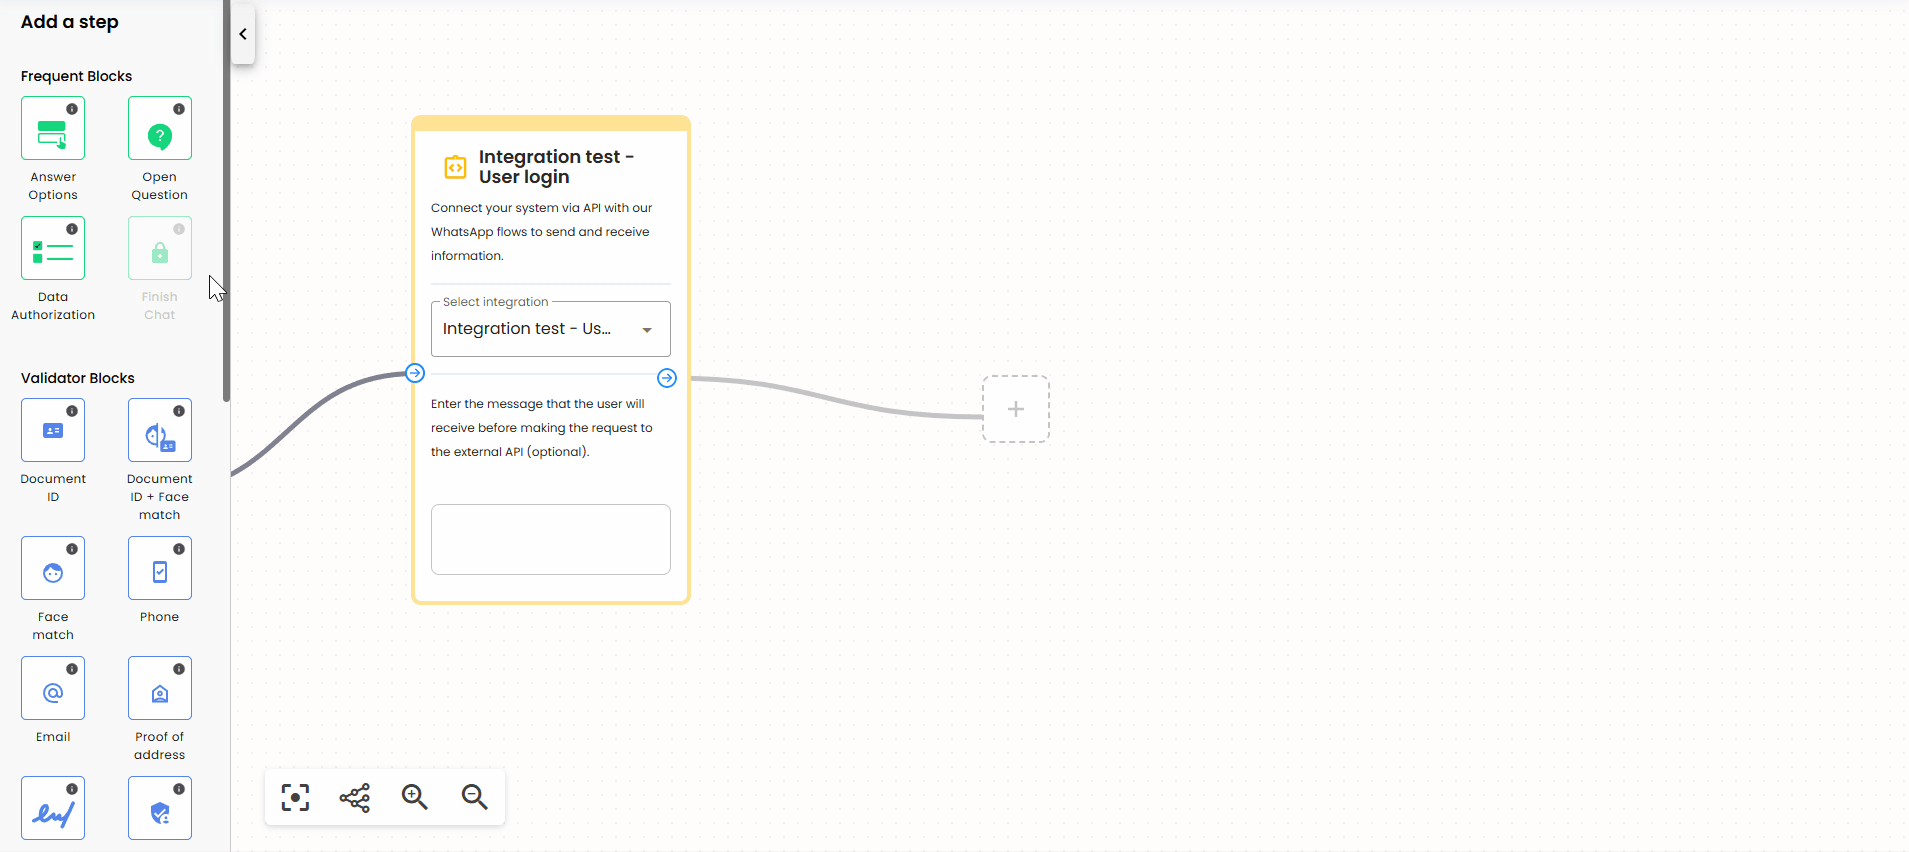Click the plus placeholder to add step
This screenshot has height=852, width=1909.
point(1015,409)
